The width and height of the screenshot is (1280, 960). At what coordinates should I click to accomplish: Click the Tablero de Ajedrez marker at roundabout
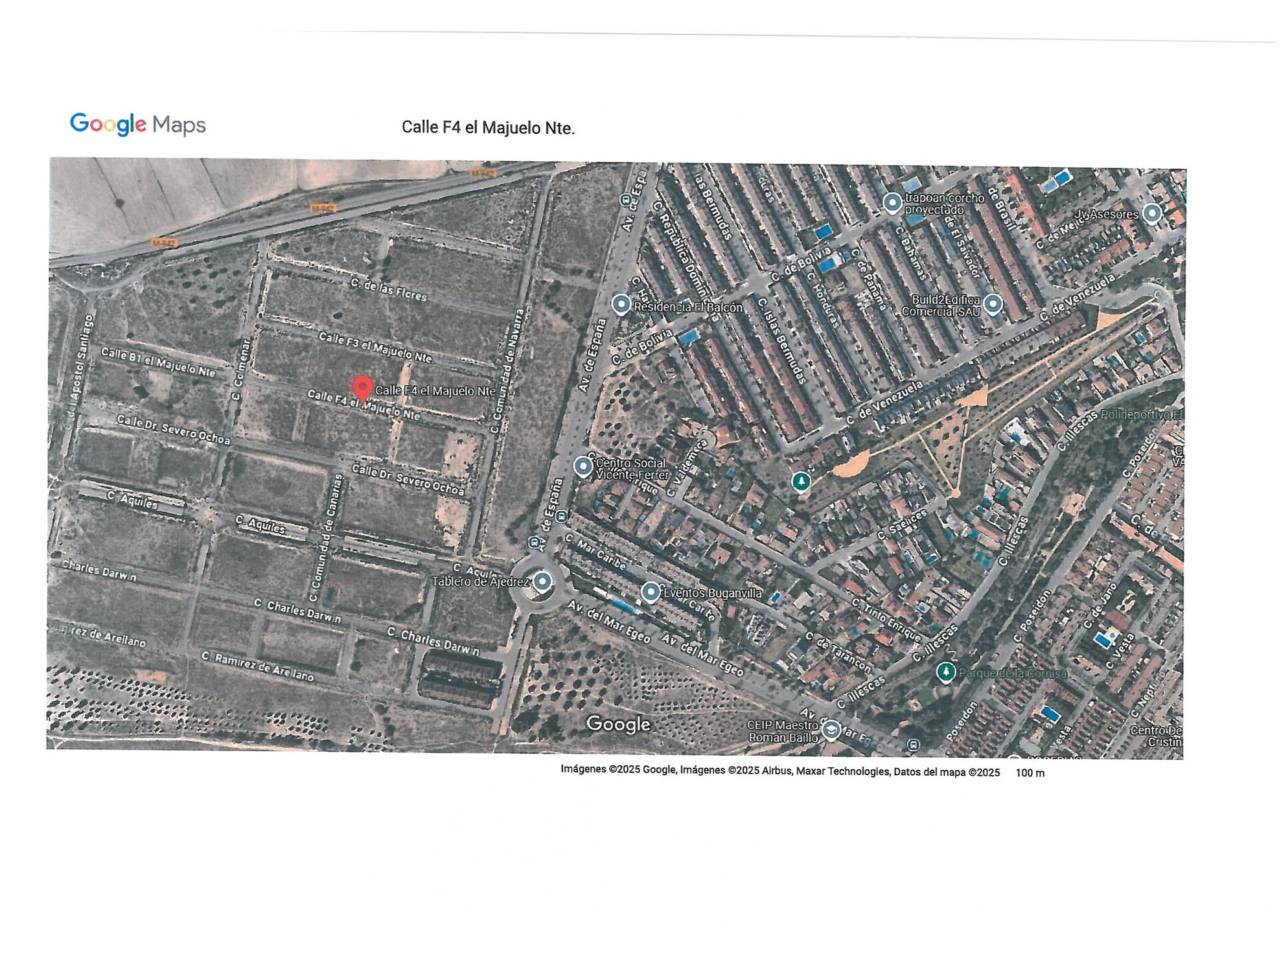click(543, 580)
